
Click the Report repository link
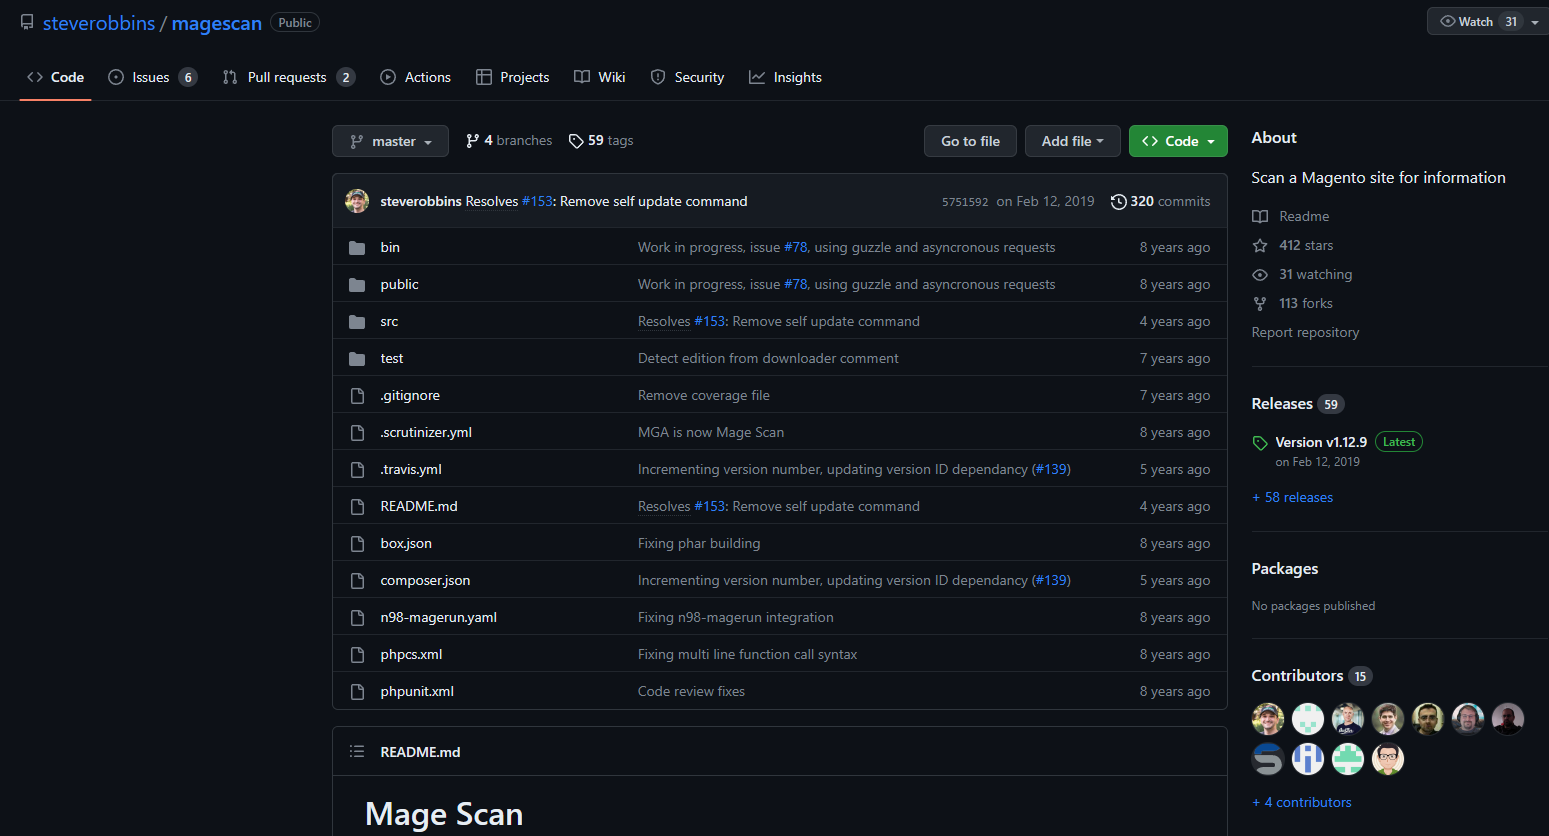tap(1306, 333)
